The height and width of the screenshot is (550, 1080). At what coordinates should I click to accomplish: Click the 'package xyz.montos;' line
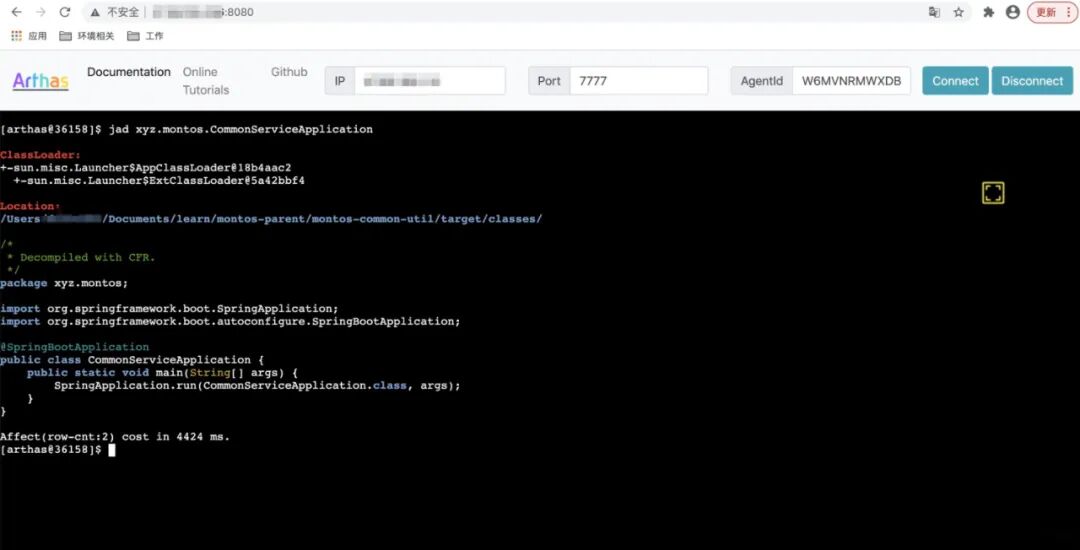(64, 283)
